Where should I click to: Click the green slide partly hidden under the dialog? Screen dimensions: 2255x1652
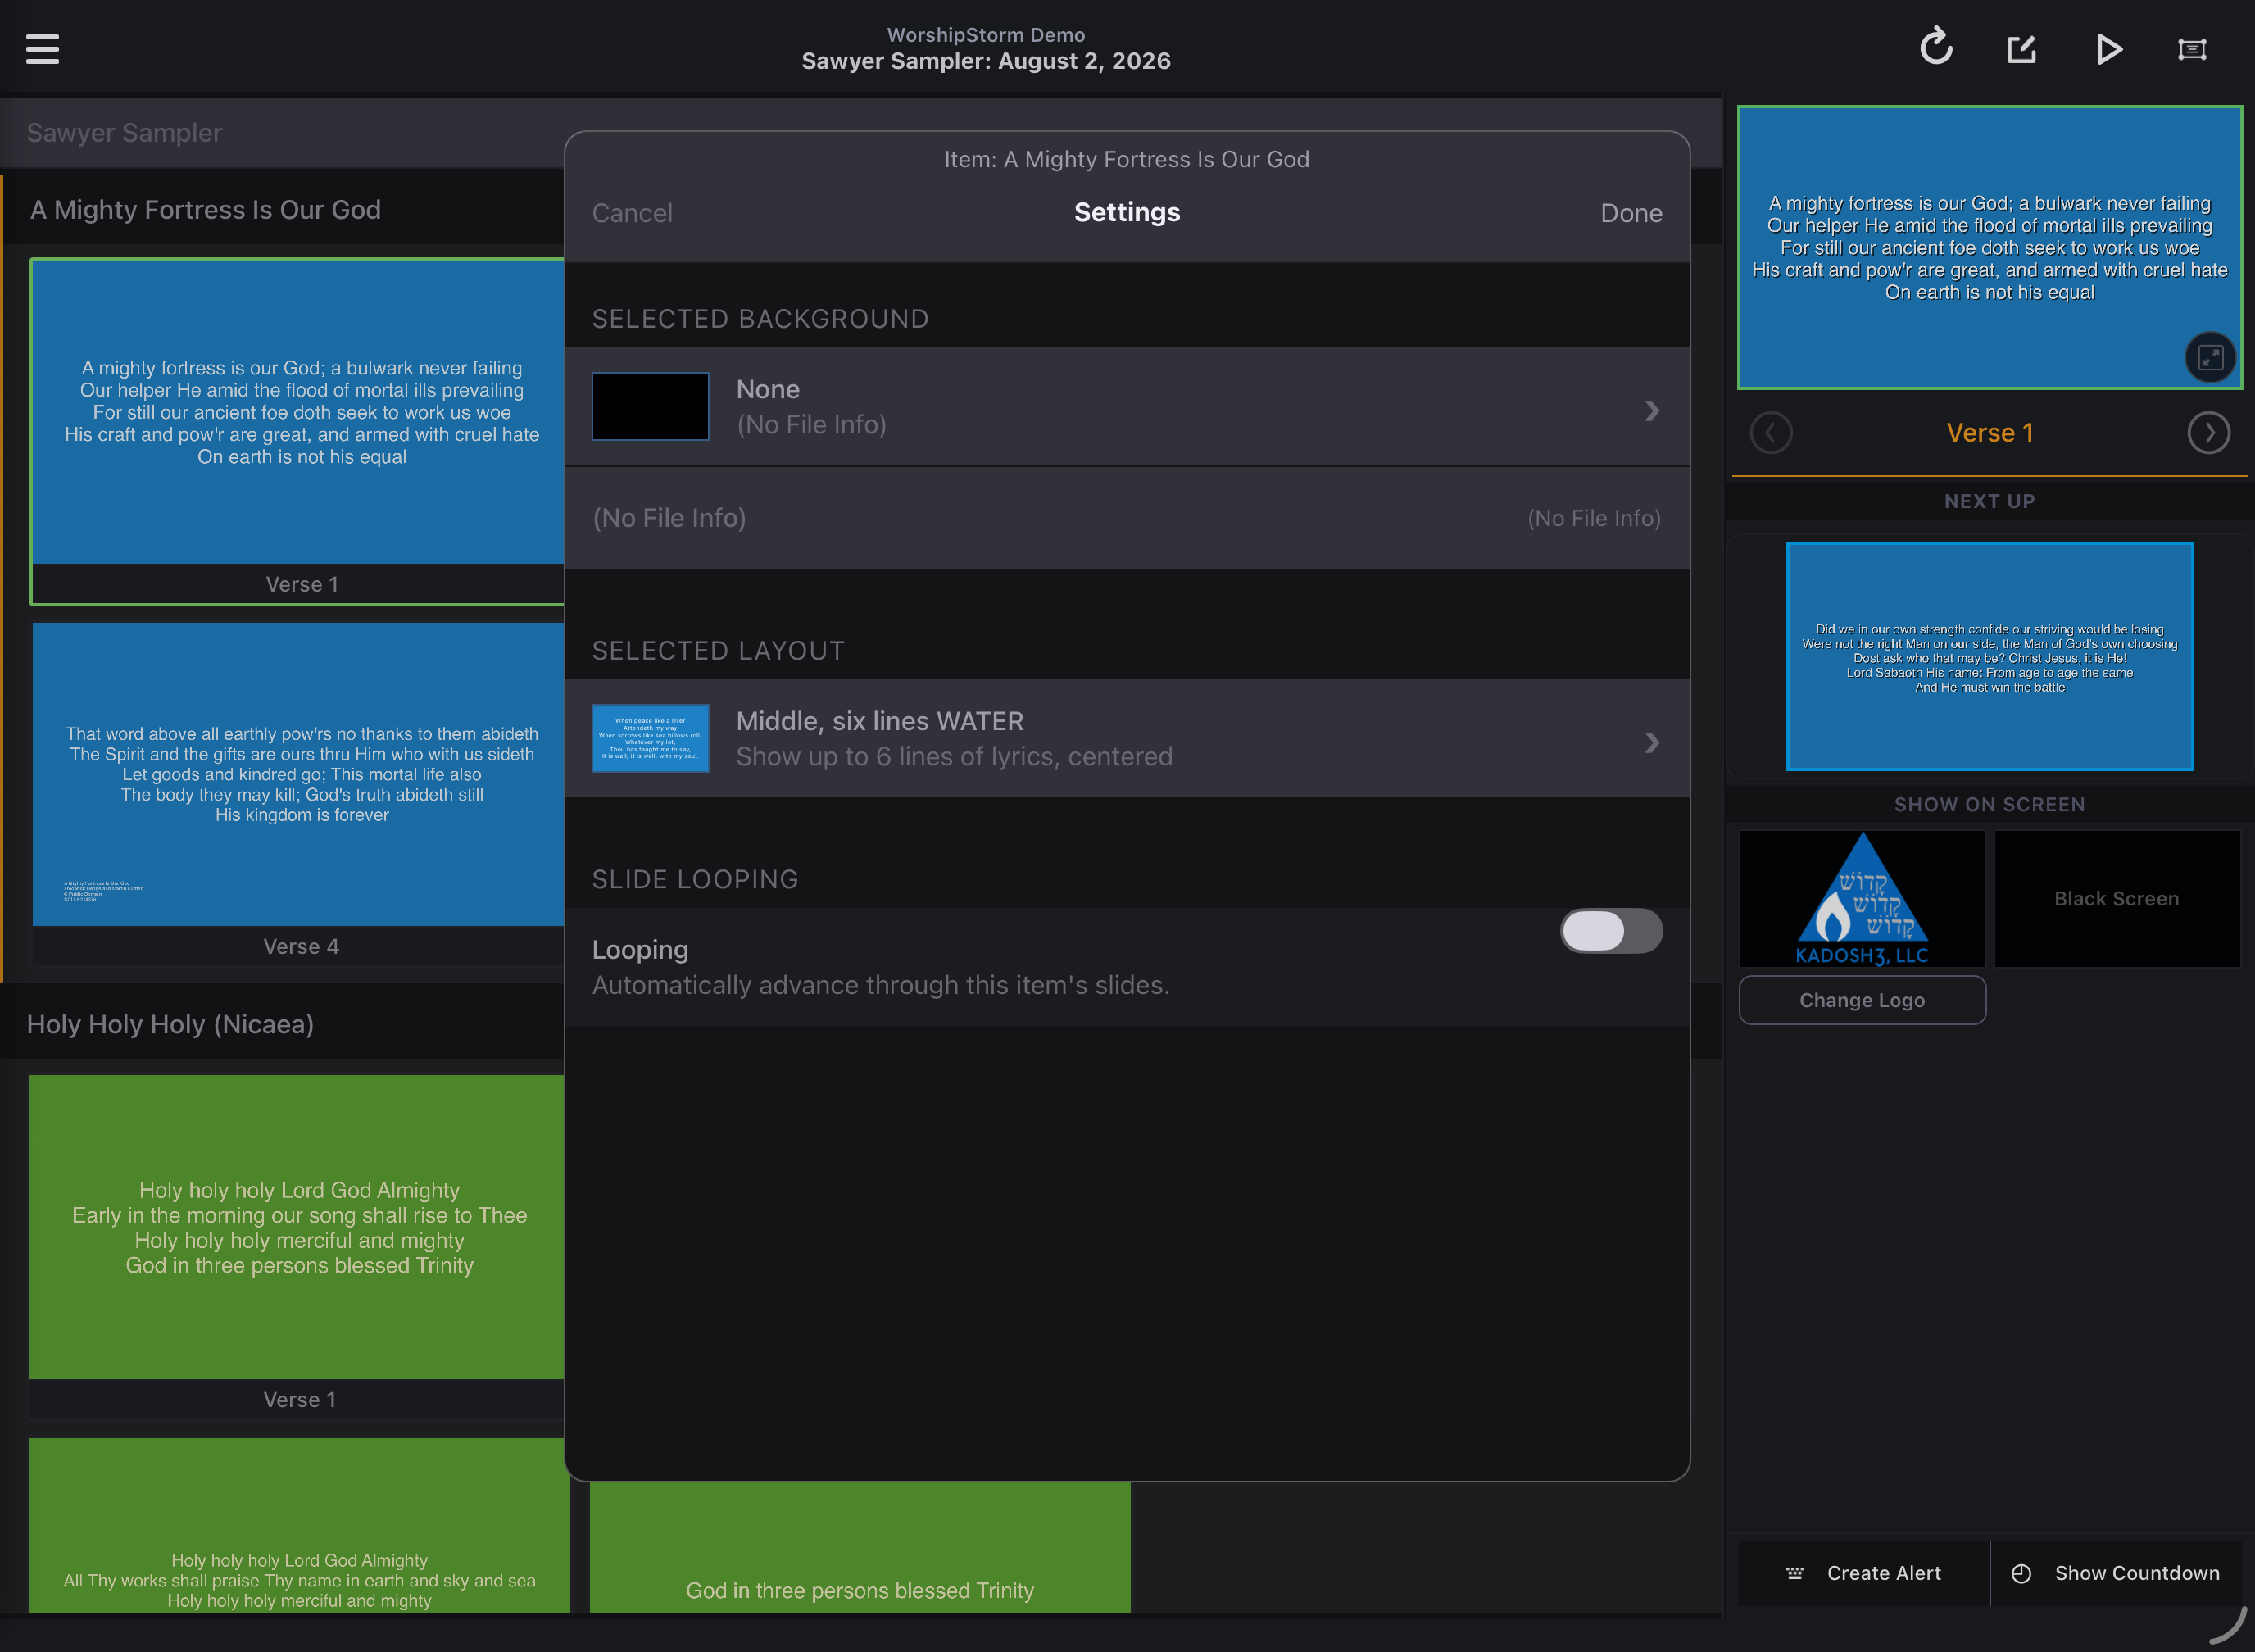pos(860,1547)
